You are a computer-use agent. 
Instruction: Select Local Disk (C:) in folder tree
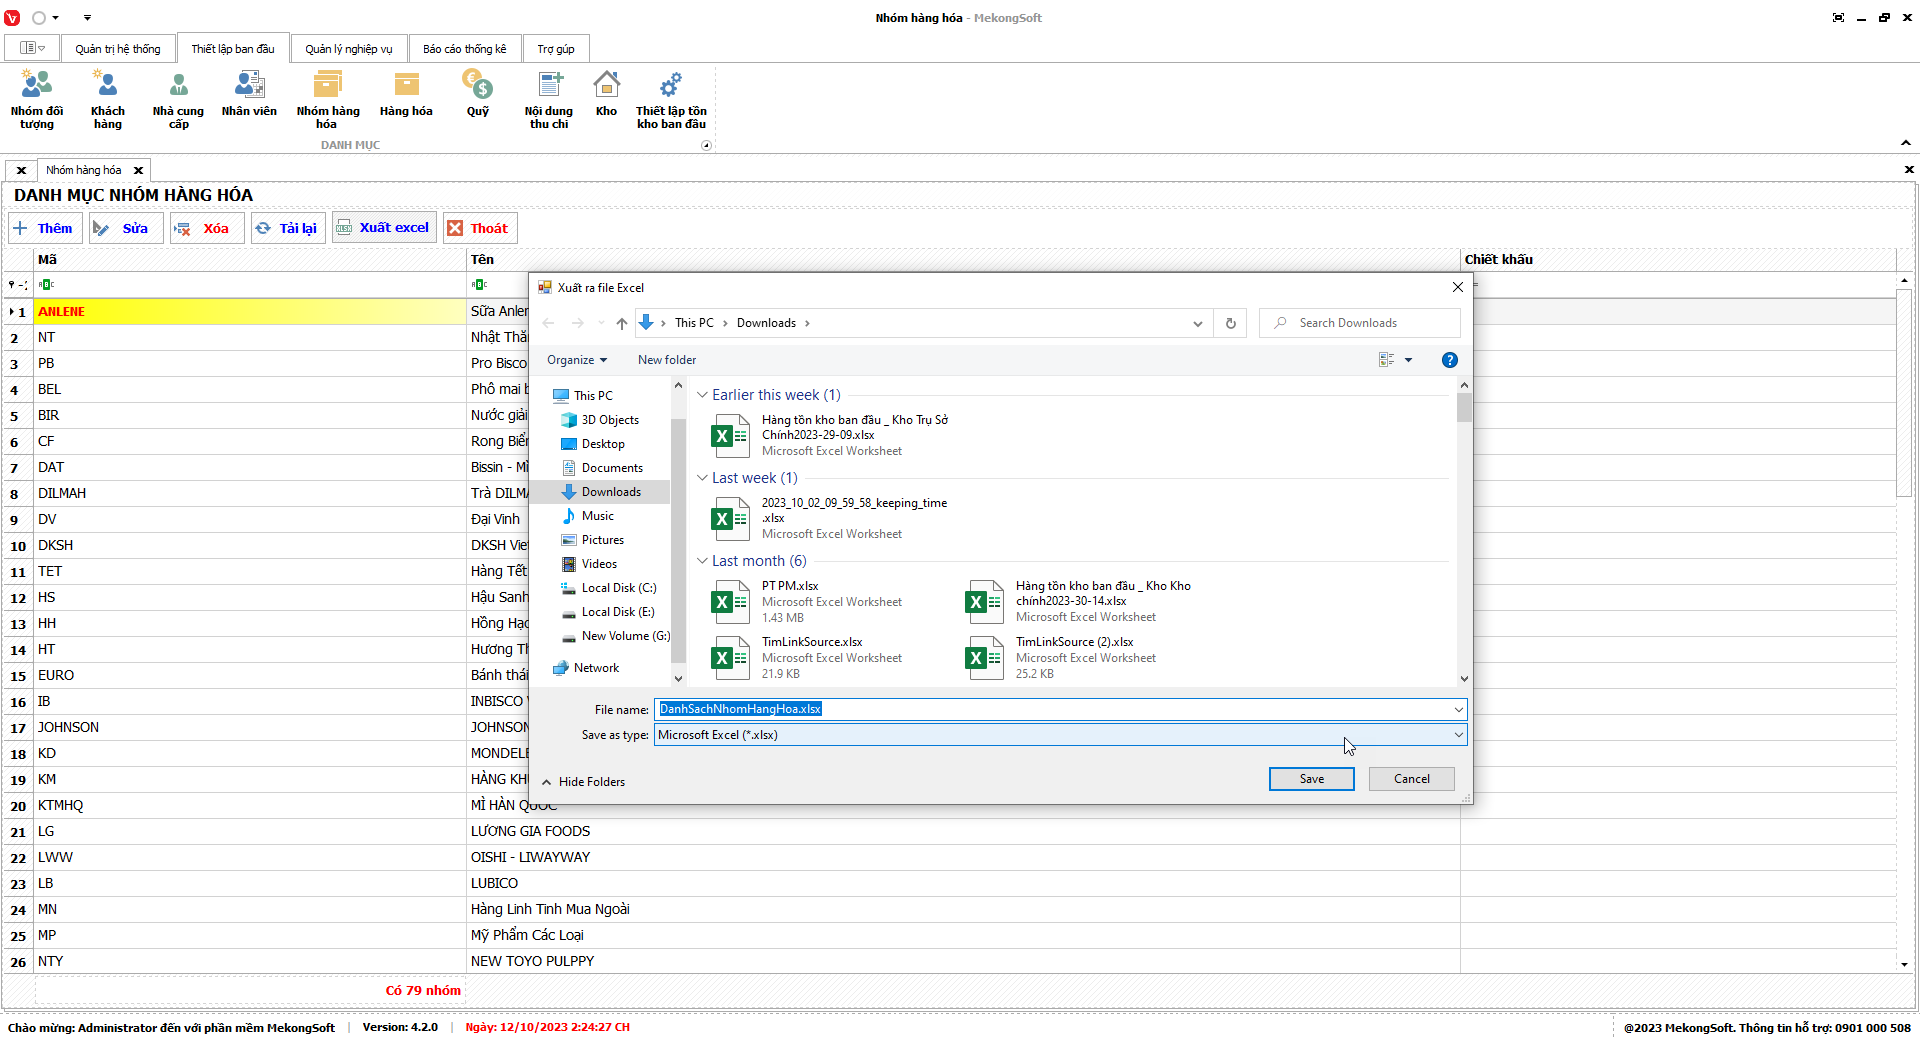(x=619, y=588)
